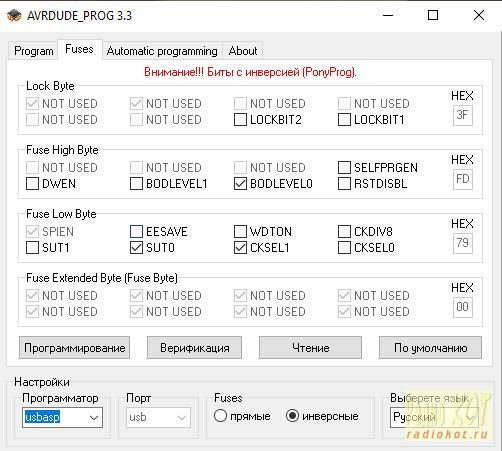Open the Программатор usbasp dropdown
Screen dimensions: 502x451
coord(62,417)
